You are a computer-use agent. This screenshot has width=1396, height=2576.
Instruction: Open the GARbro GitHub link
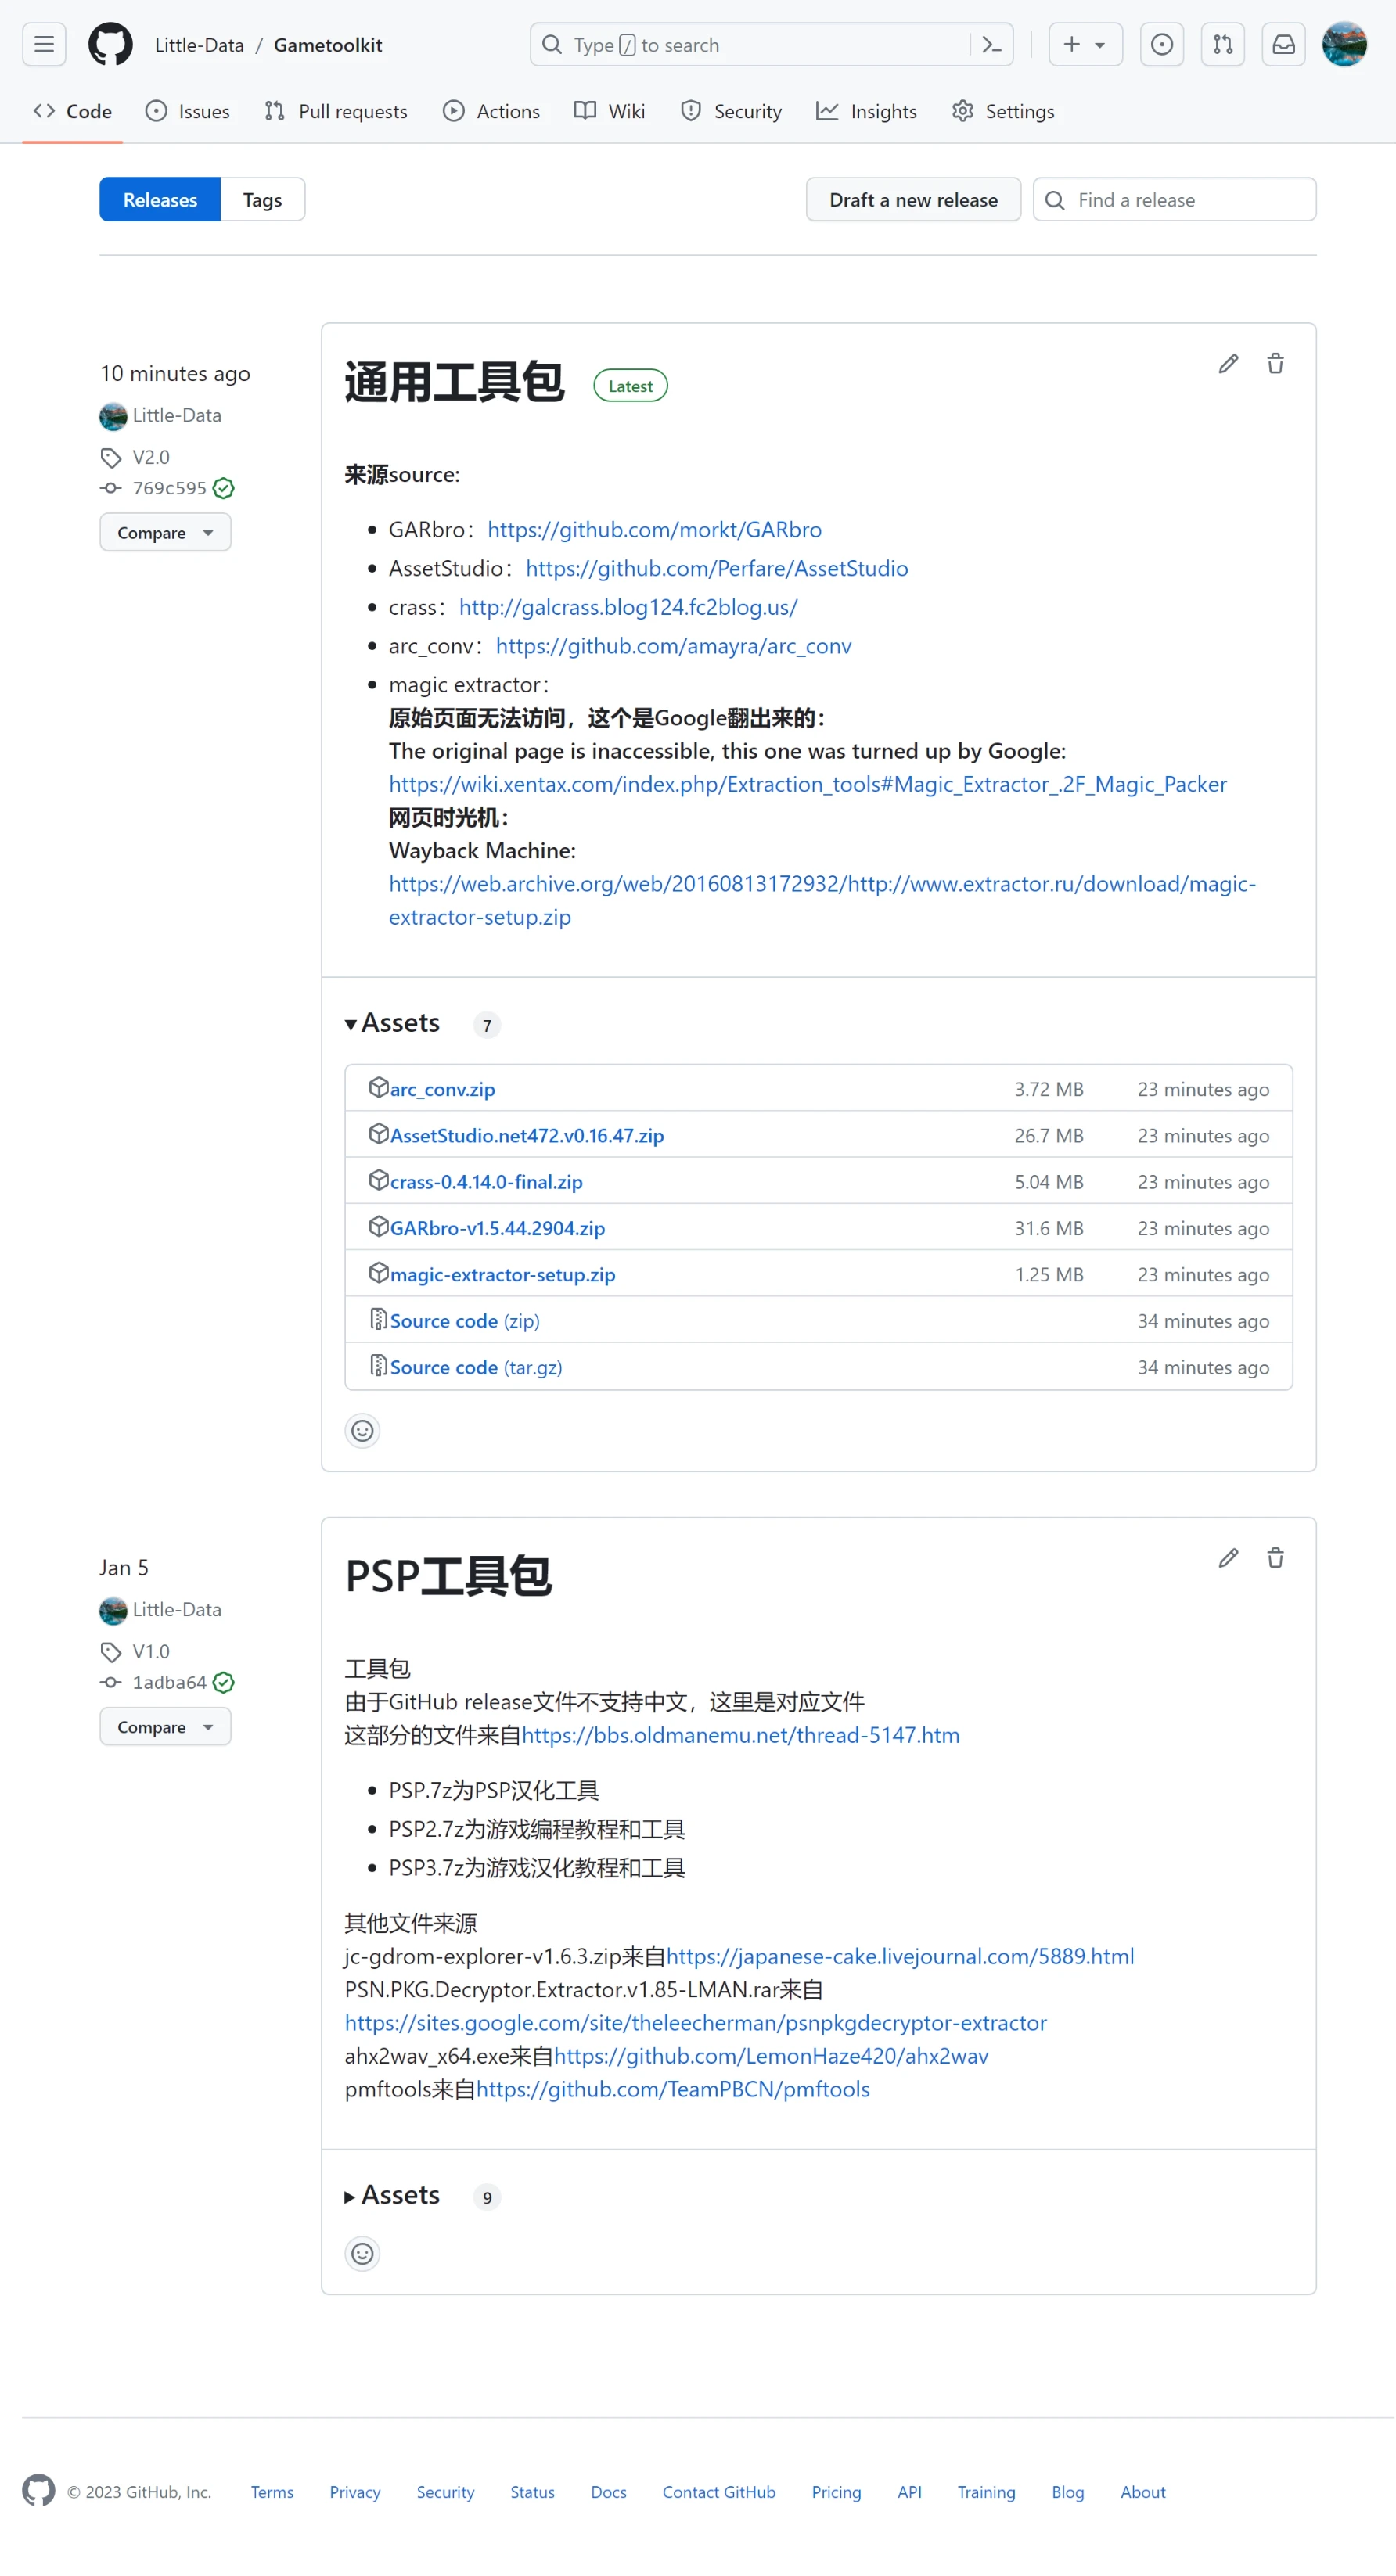tap(654, 529)
